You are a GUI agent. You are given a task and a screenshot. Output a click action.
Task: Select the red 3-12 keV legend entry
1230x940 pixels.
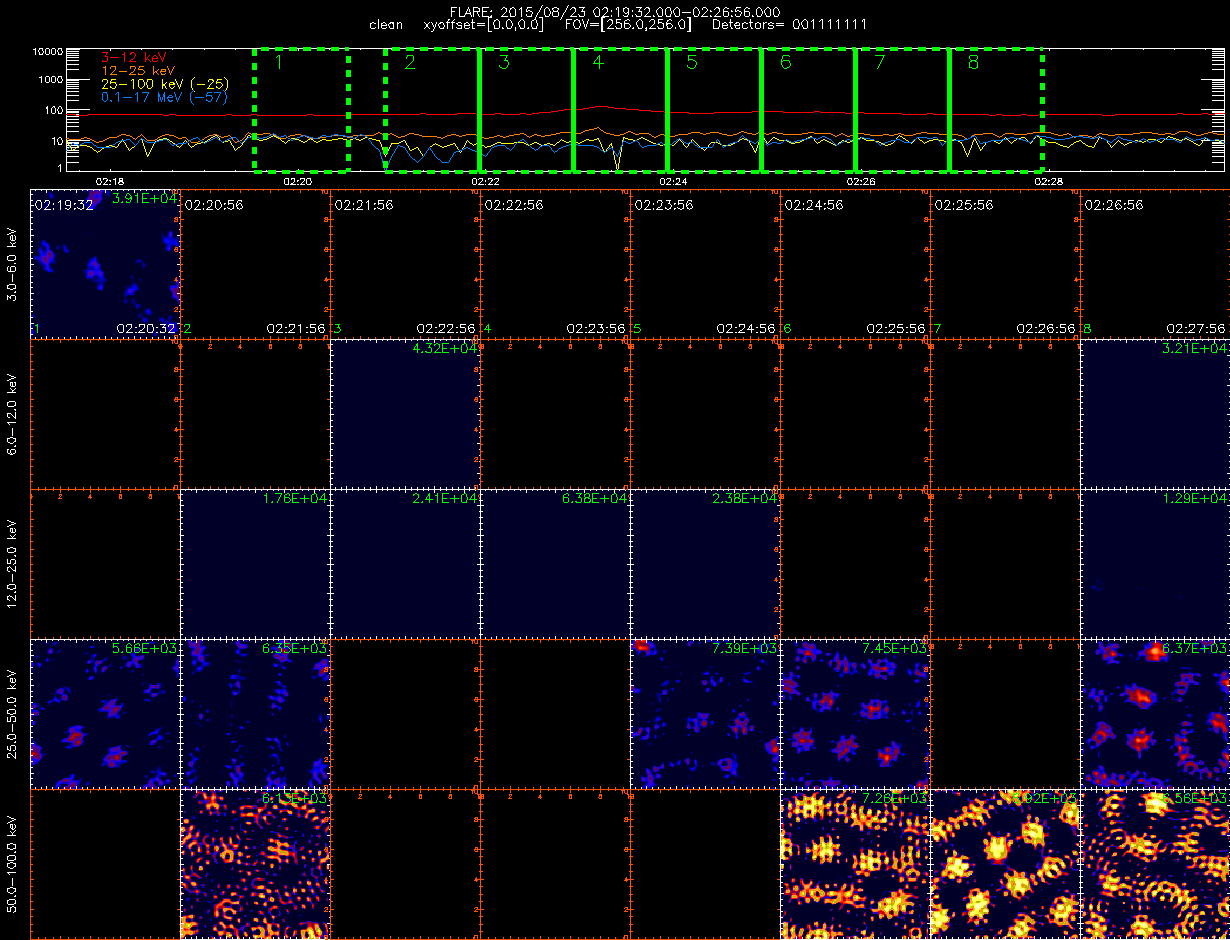click(x=136, y=58)
